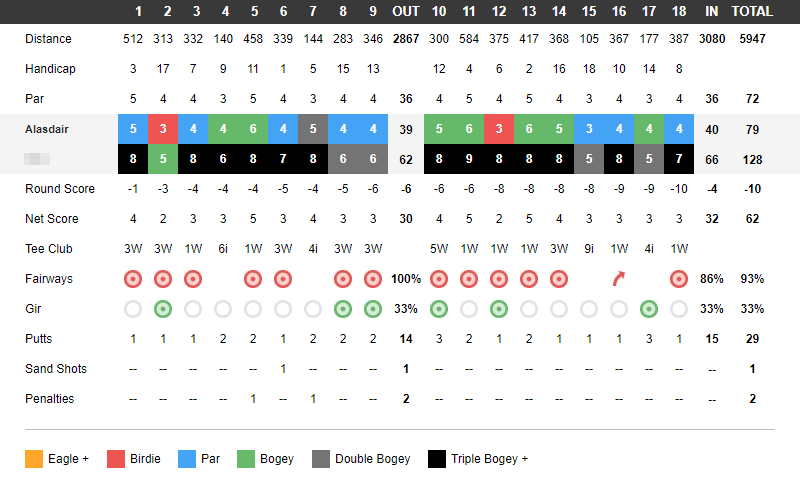Click the fairway hit icon for hole 1
This screenshot has width=800, height=479.
133,279
